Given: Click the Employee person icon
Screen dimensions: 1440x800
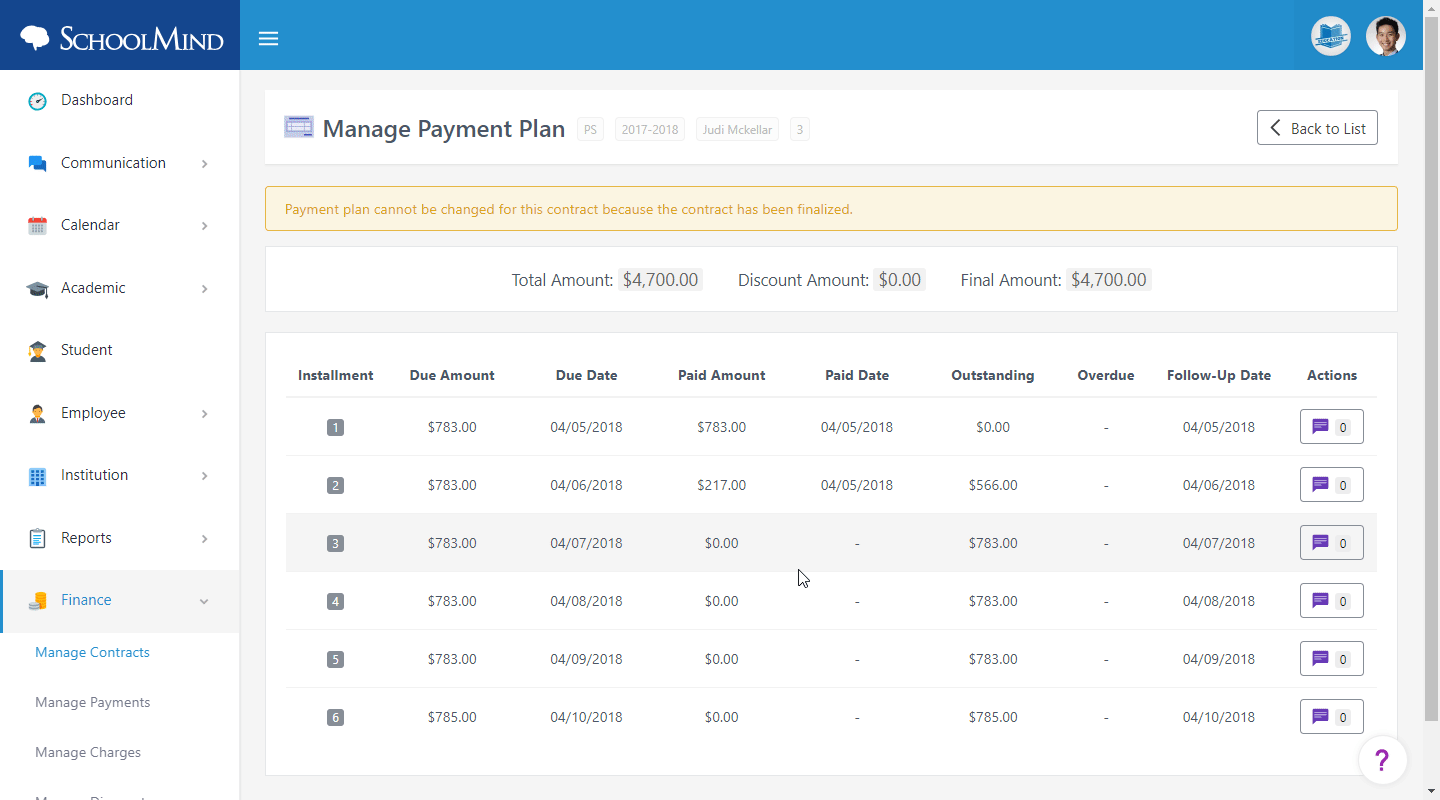Looking at the screenshot, I should click(37, 413).
